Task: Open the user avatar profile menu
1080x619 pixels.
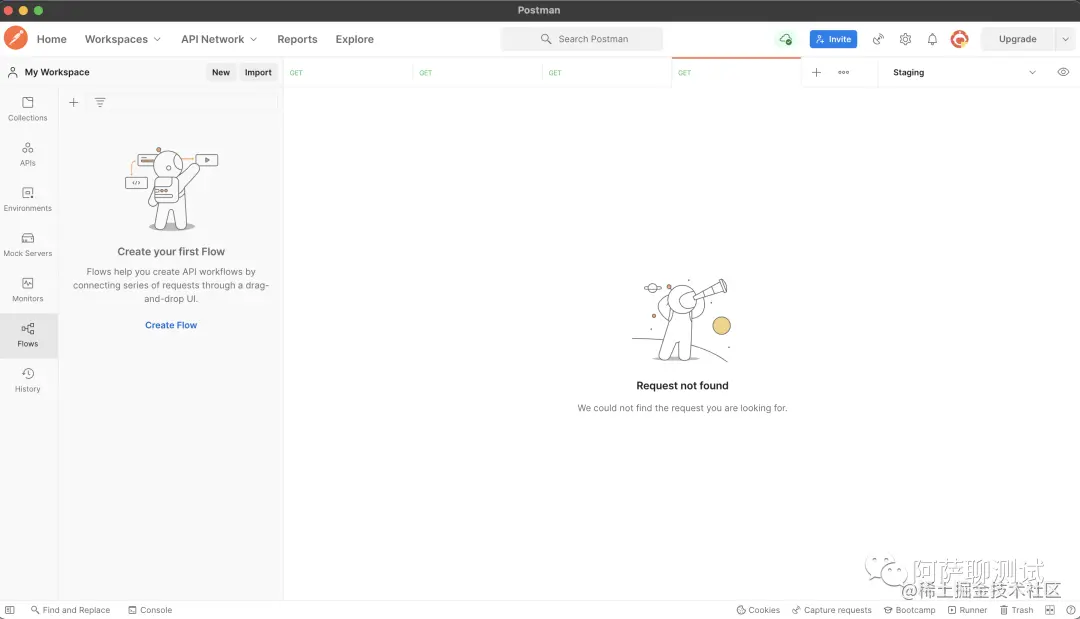Action: coord(959,39)
